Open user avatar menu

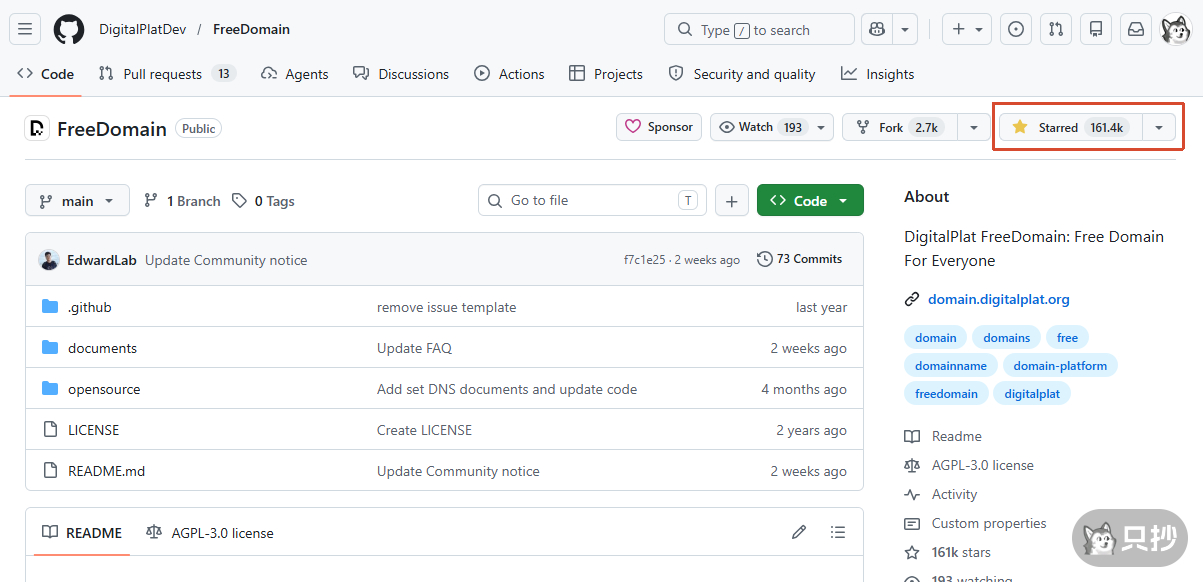click(1176, 29)
